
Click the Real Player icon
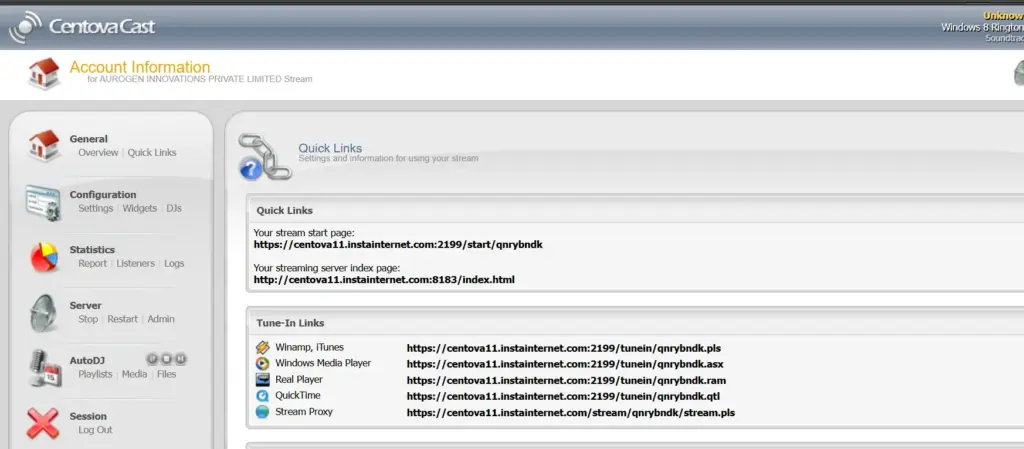[263, 380]
